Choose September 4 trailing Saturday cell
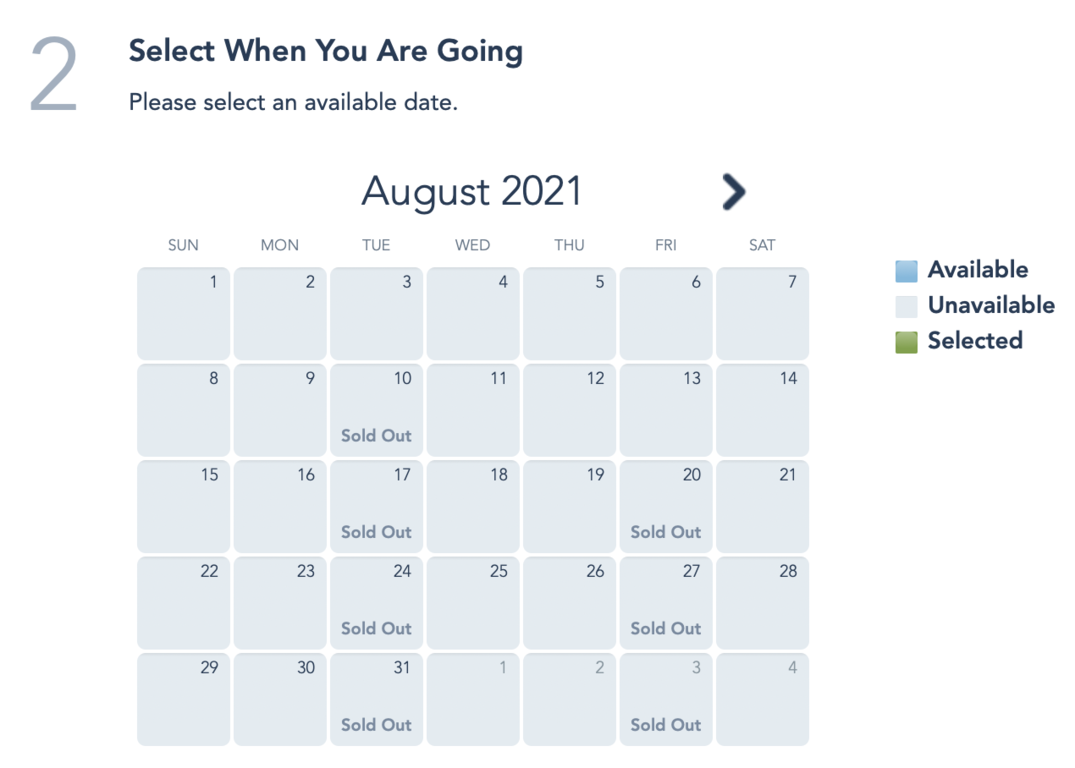Screen dimensions: 1075x768 762,699
